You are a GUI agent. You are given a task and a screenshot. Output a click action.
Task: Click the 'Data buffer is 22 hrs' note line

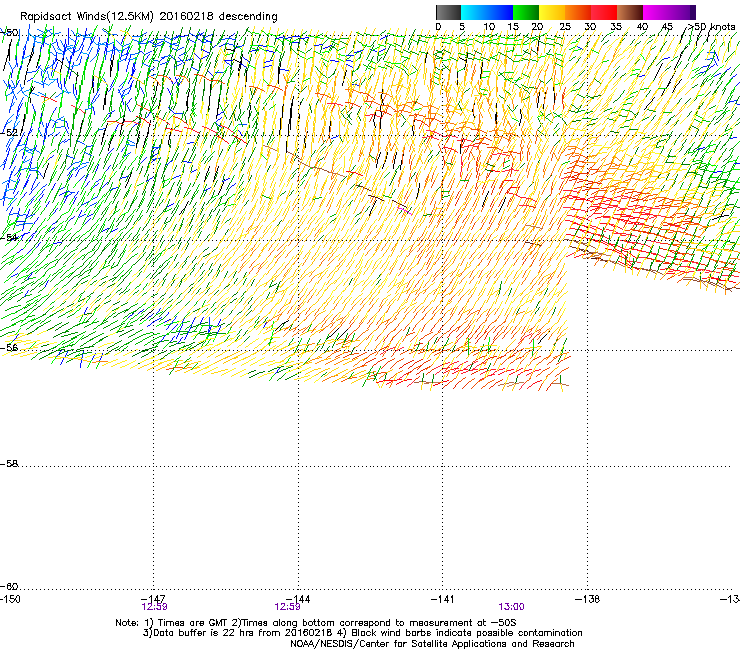(x=362, y=633)
